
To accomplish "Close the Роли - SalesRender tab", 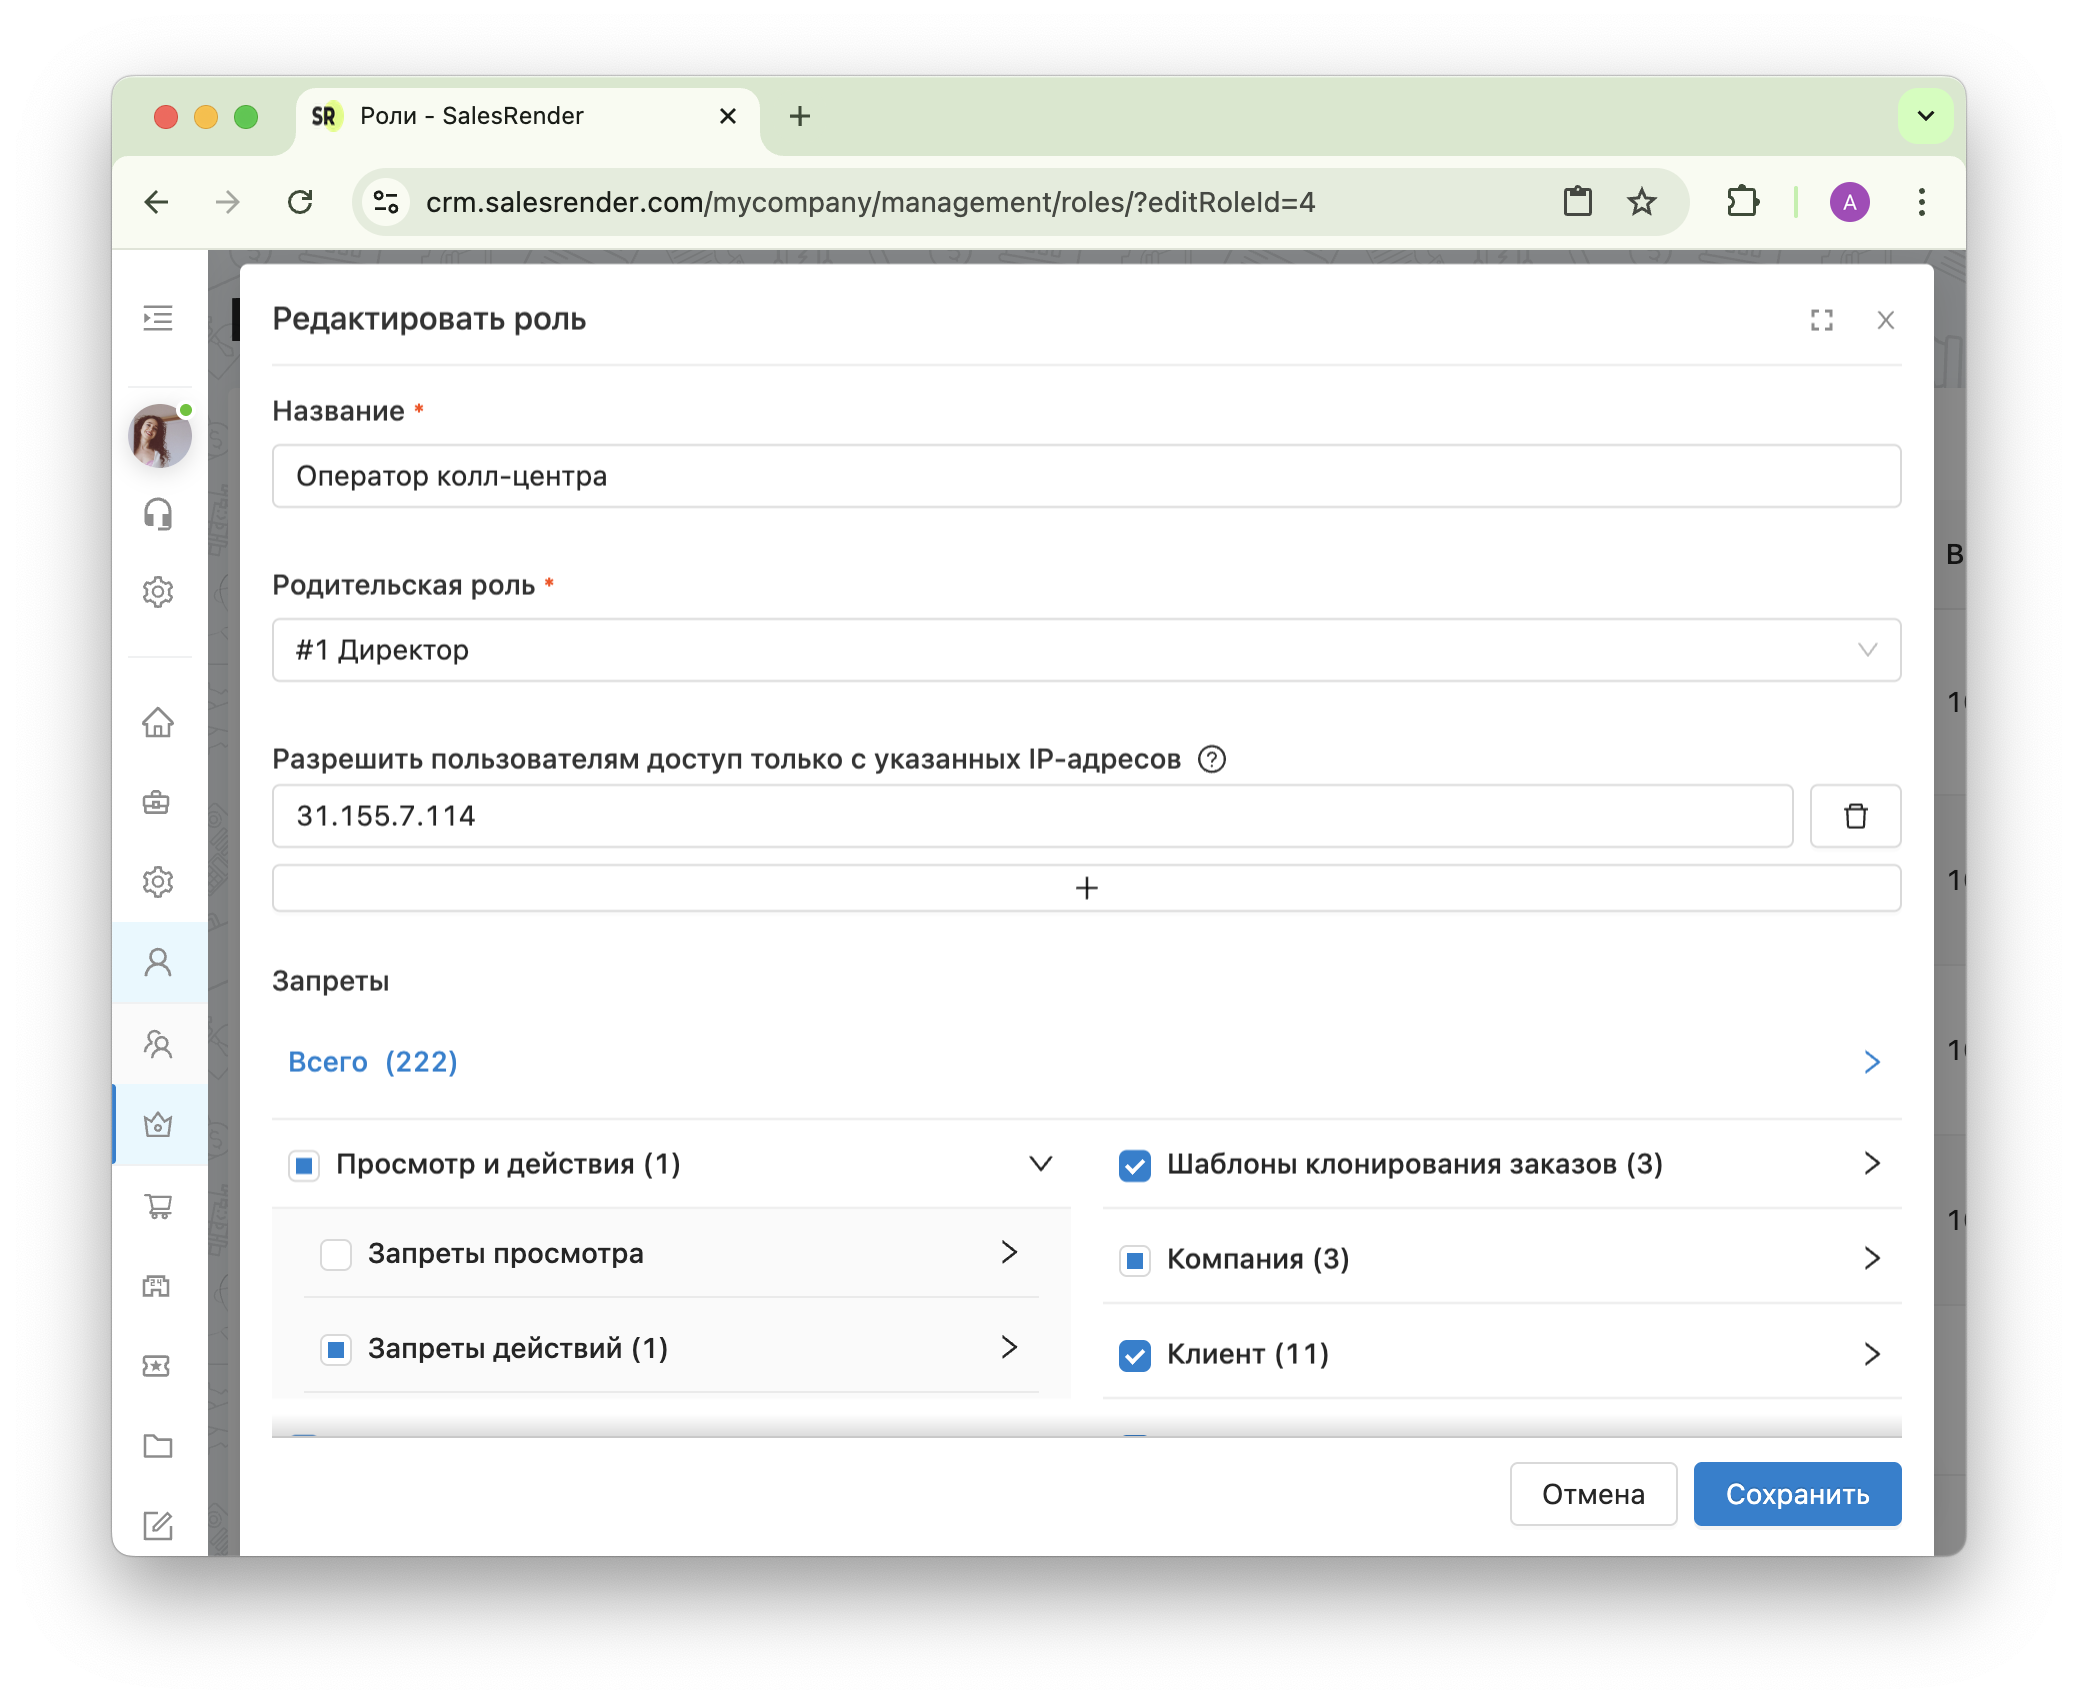I will (x=728, y=116).
